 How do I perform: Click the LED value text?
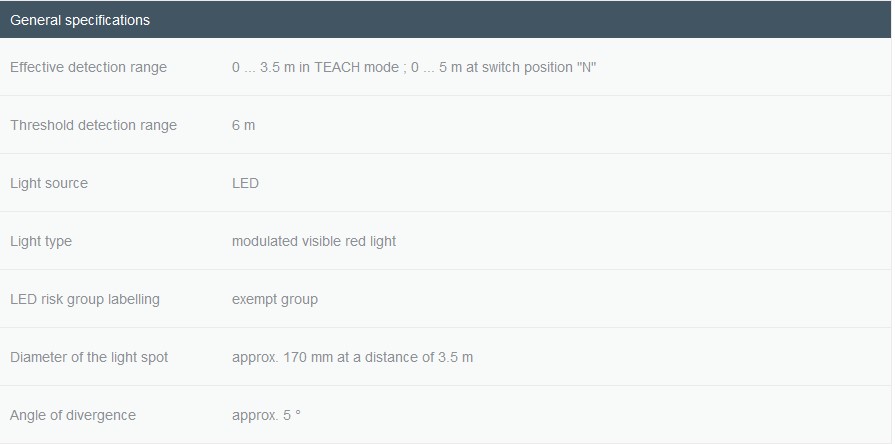[245, 184]
